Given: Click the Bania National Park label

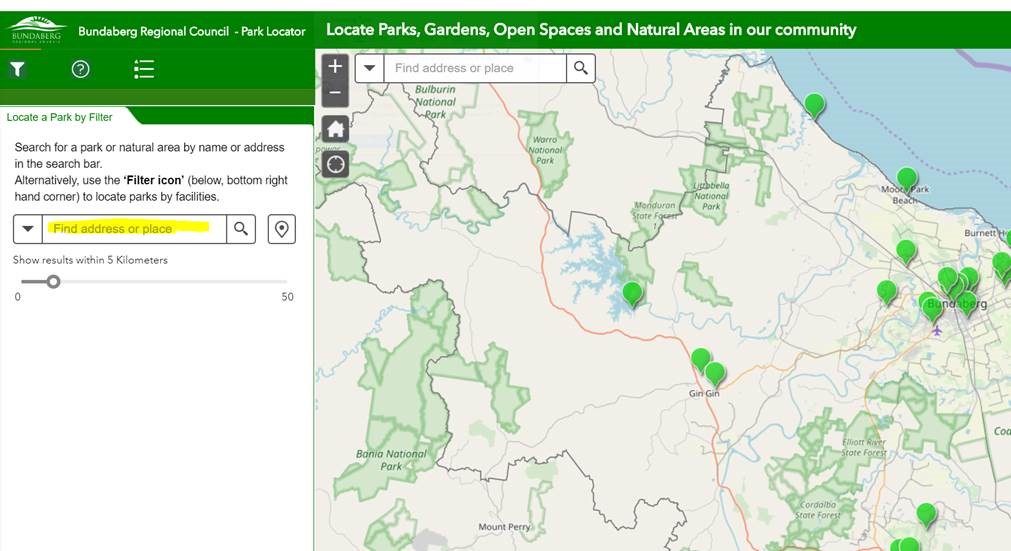Looking at the screenshot, I should (x=391, y=459).
